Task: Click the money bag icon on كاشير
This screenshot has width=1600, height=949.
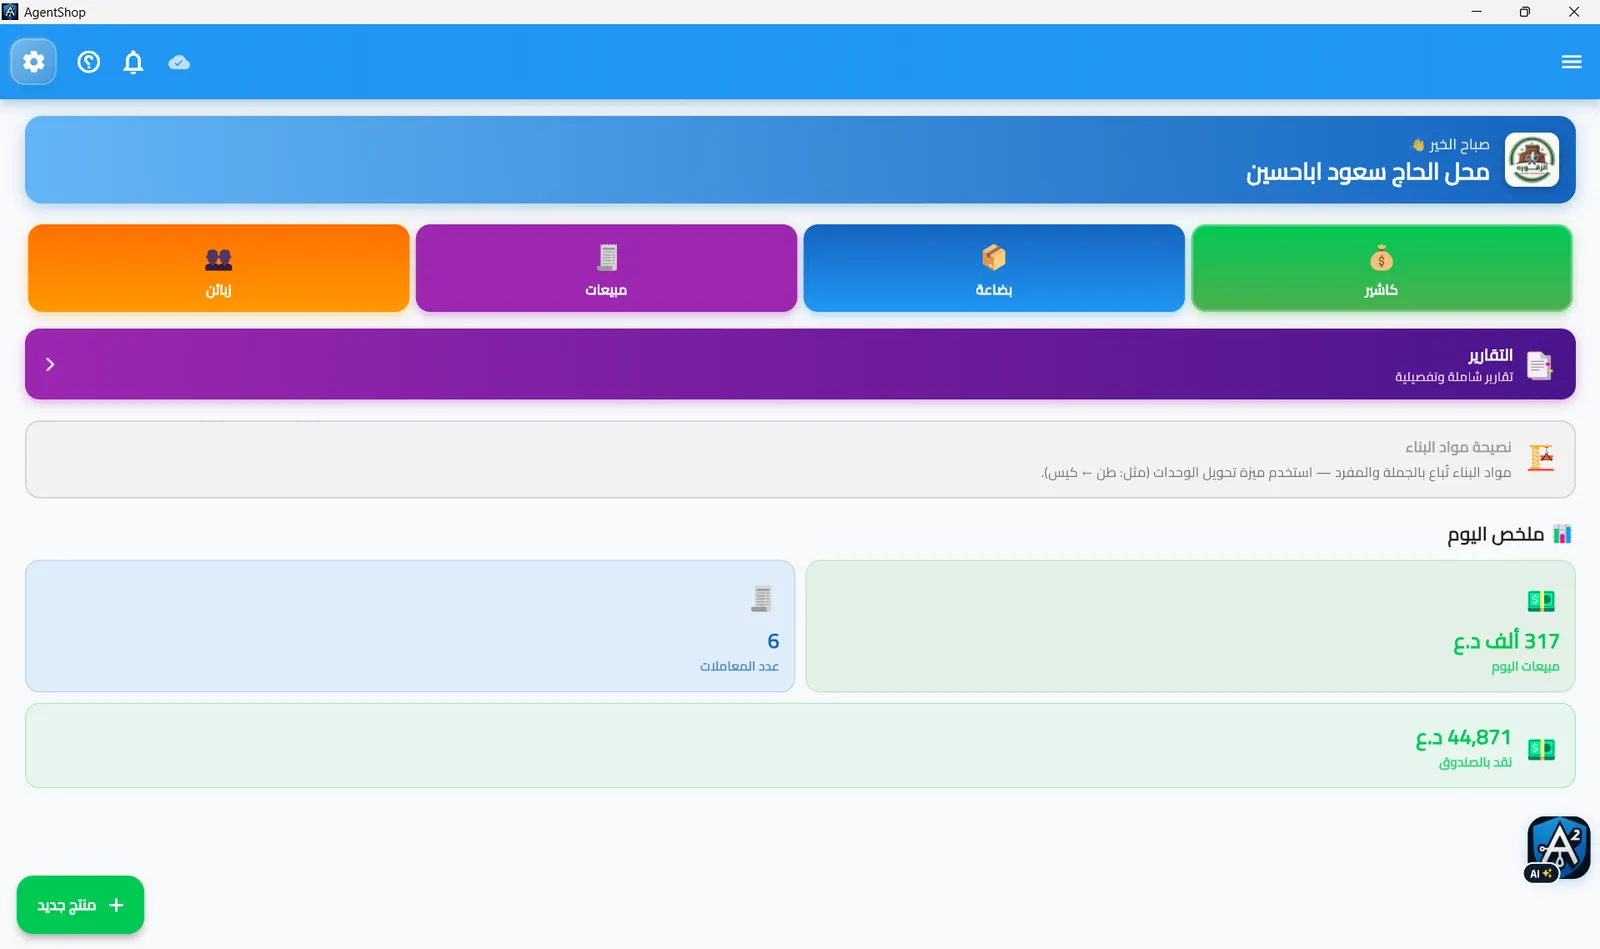Action: click(x=1381, y=258)
